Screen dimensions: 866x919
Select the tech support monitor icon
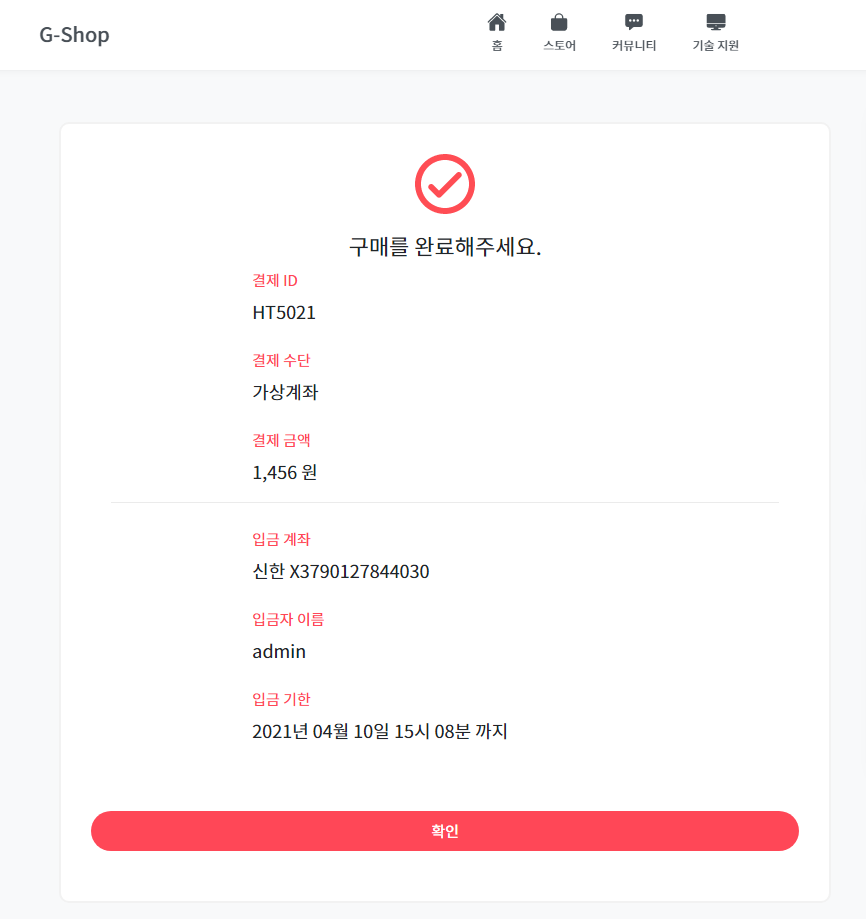(x=715, y=22)
